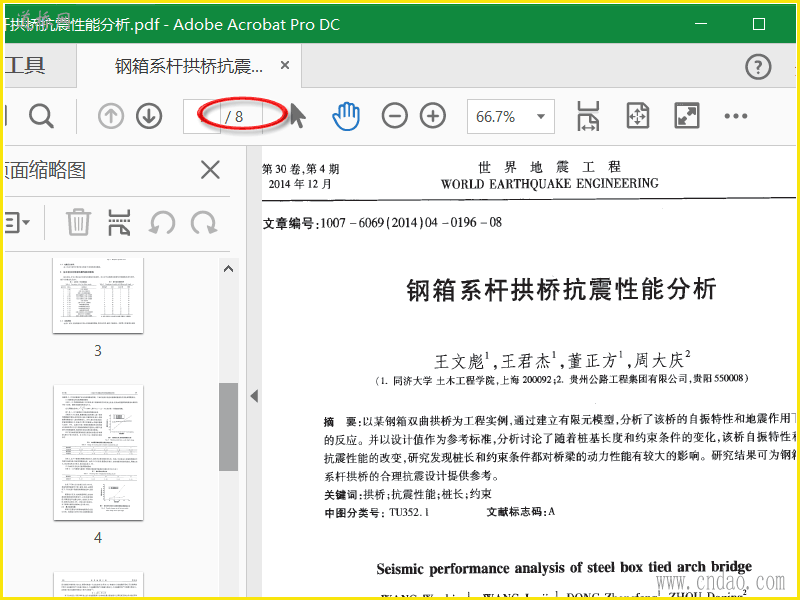Zoom out with the minus button
The height and width of the screenshot is (600, 800).
[394, 116]
